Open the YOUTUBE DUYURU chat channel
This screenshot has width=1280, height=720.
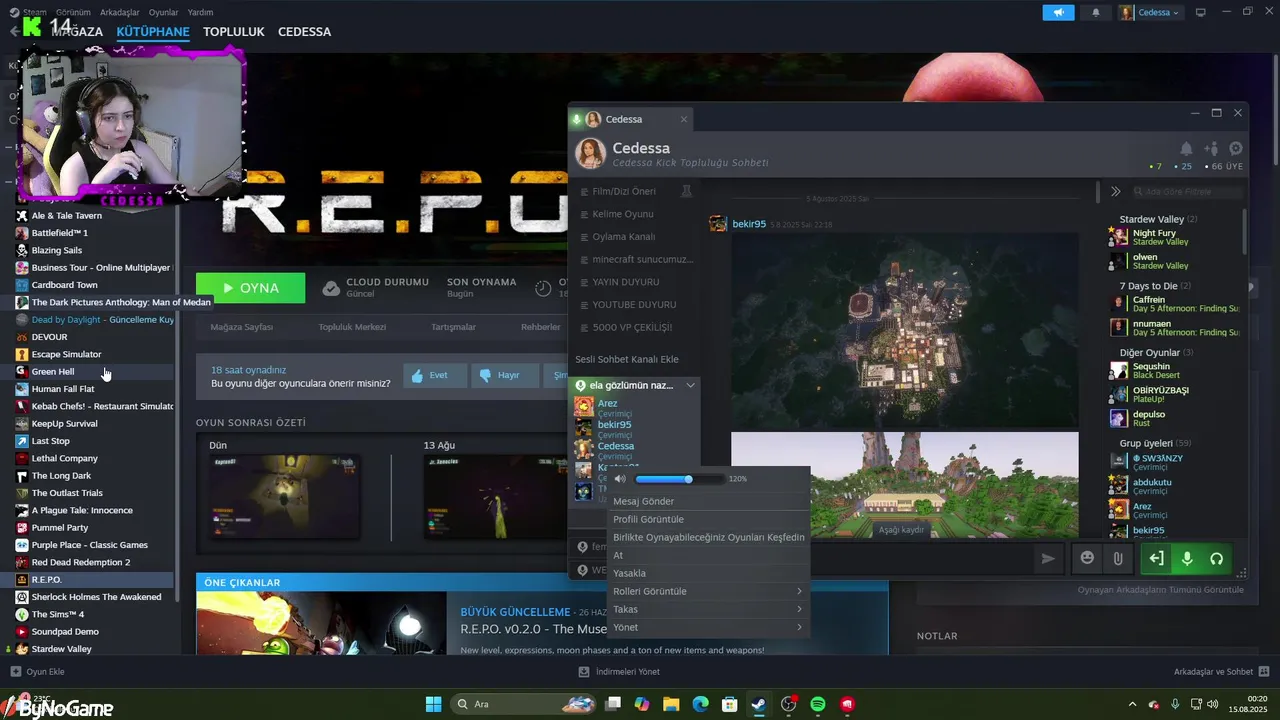634,304
